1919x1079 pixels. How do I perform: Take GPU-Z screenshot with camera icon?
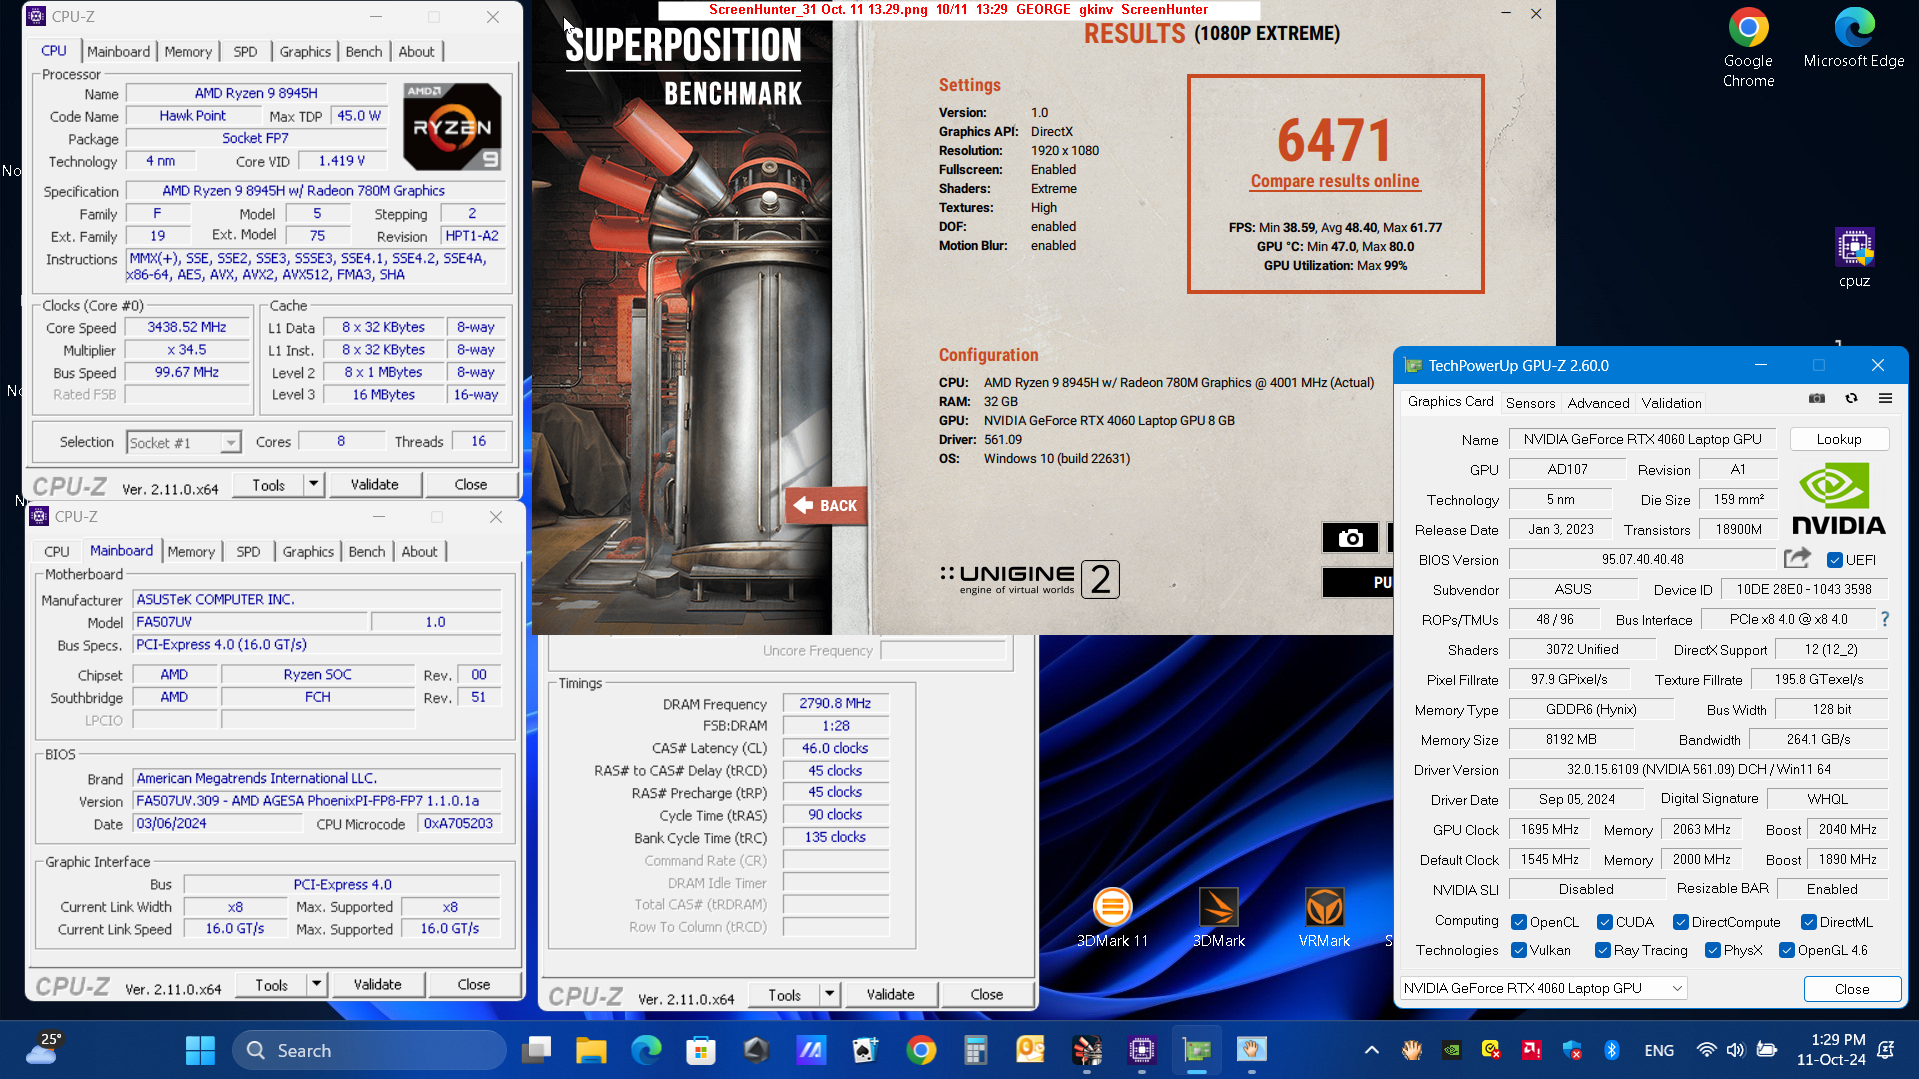point(1816,398)
